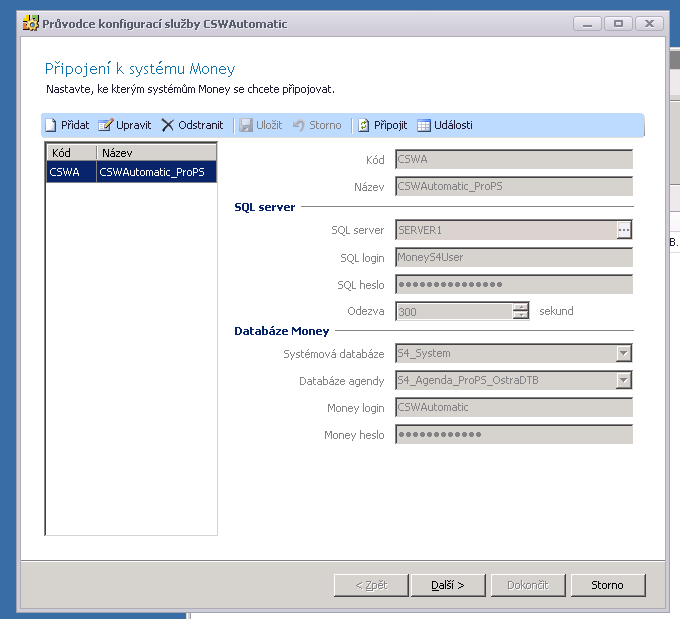680x619 pixels.
Task: Click the Přidat (Add) toolbar icon
Action: coord(50,125)
